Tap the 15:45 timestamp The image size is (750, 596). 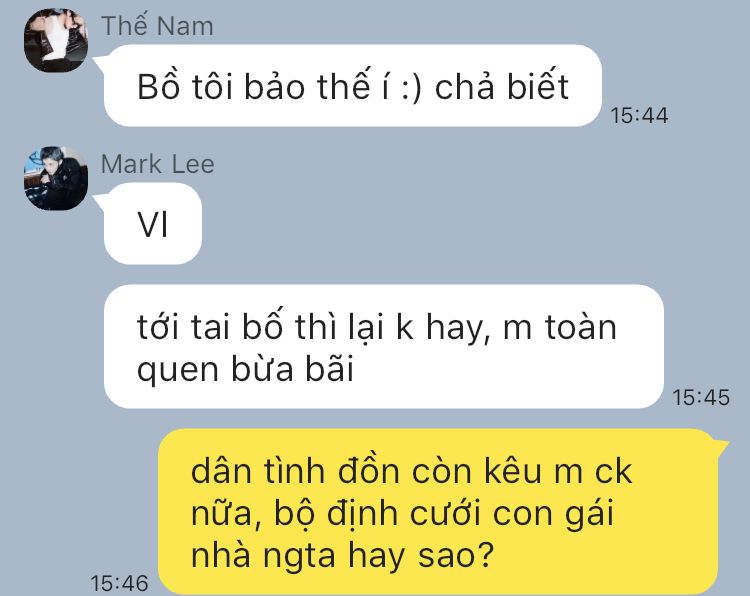tap(701, 397)
